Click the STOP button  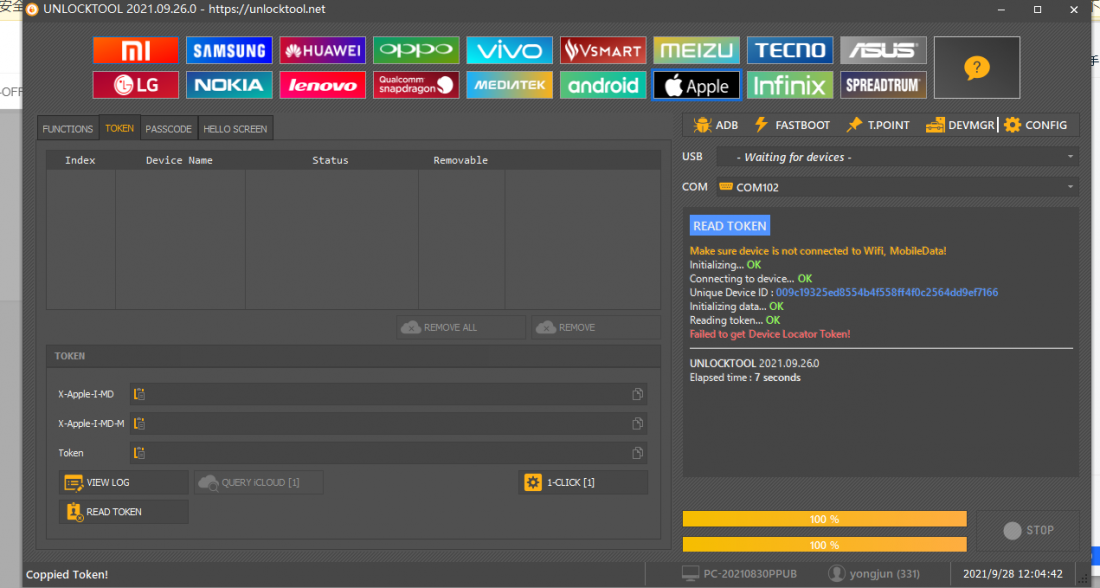coord(1028,530)
